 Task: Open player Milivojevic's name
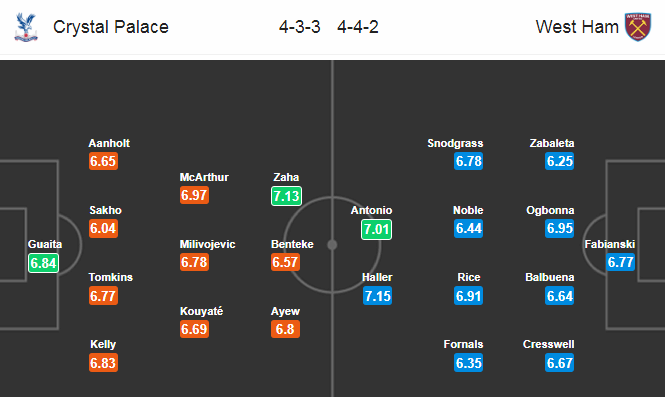click(207, 244)
